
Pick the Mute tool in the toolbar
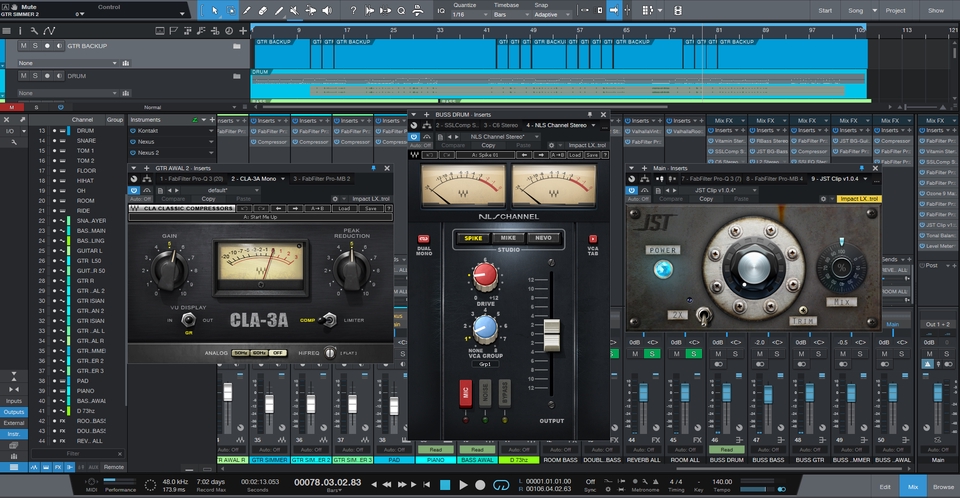tap(294, 10)
